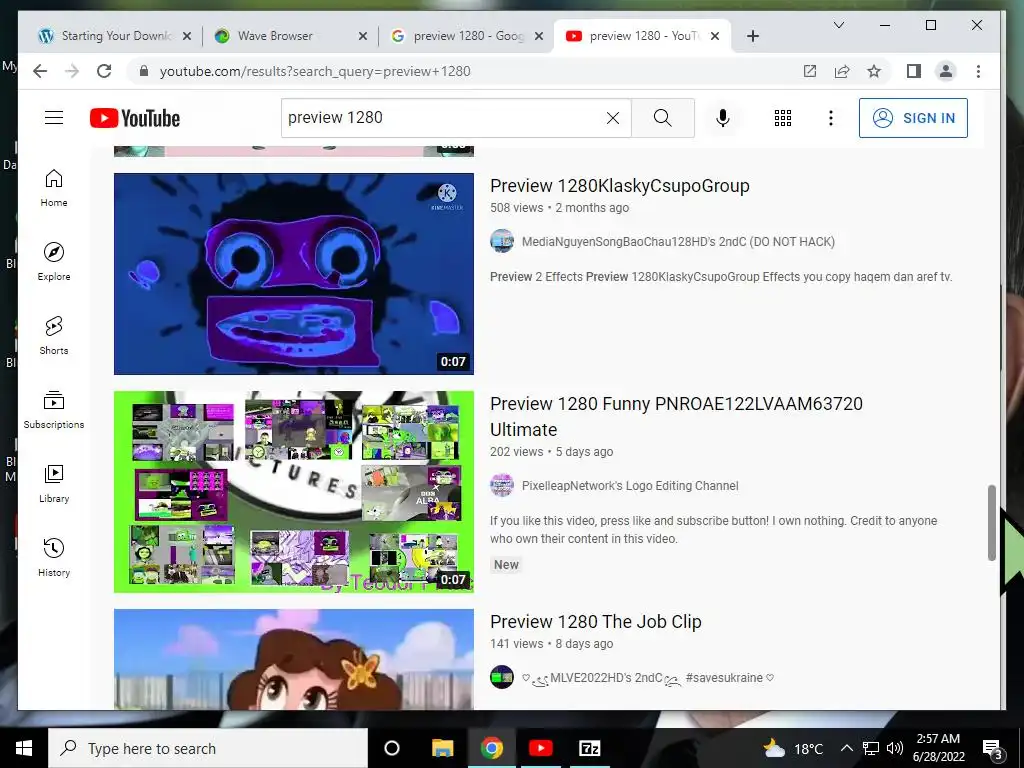Open YouTube app on taskbar
This screenshot has height=768, width=1024.
[541, 748]
